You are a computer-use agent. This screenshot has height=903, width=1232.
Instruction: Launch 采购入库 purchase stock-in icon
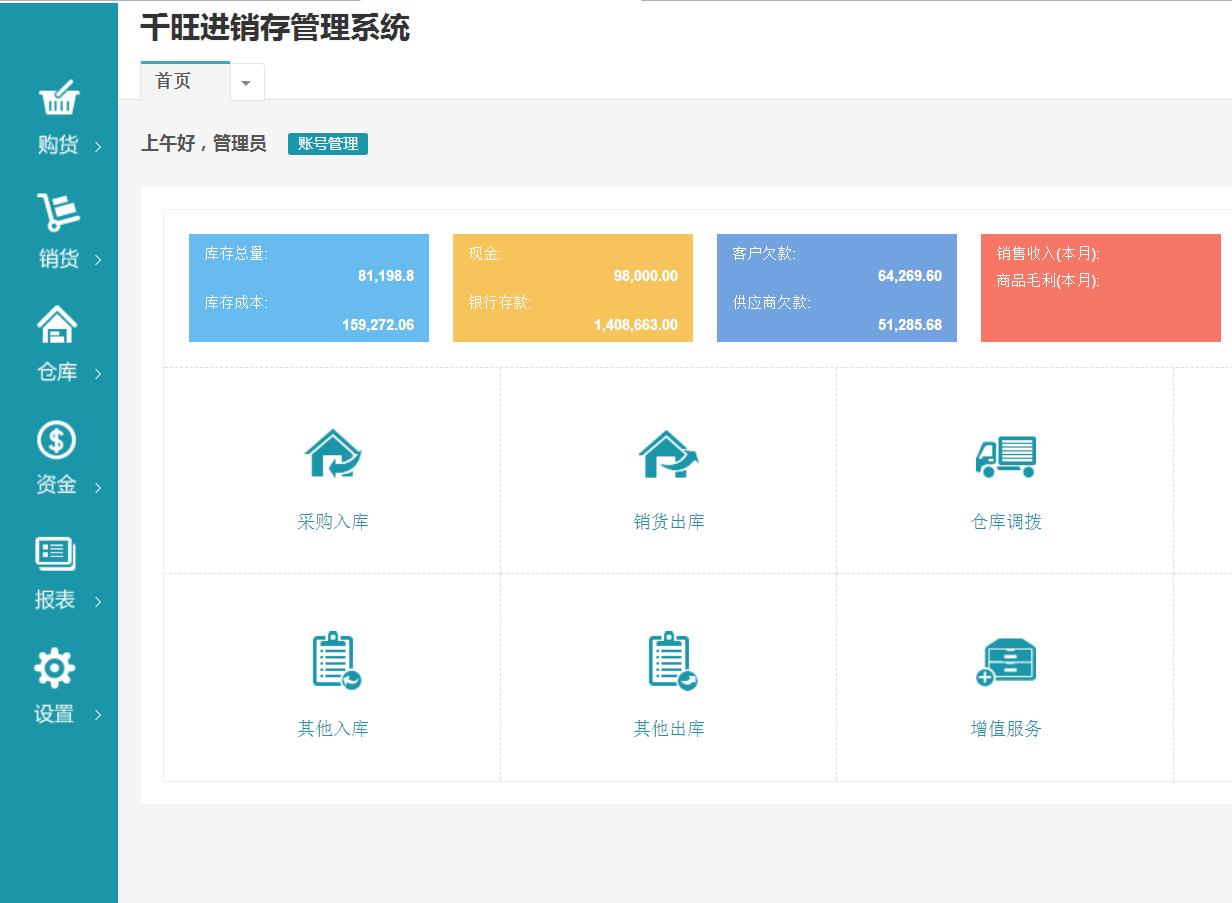332,455
